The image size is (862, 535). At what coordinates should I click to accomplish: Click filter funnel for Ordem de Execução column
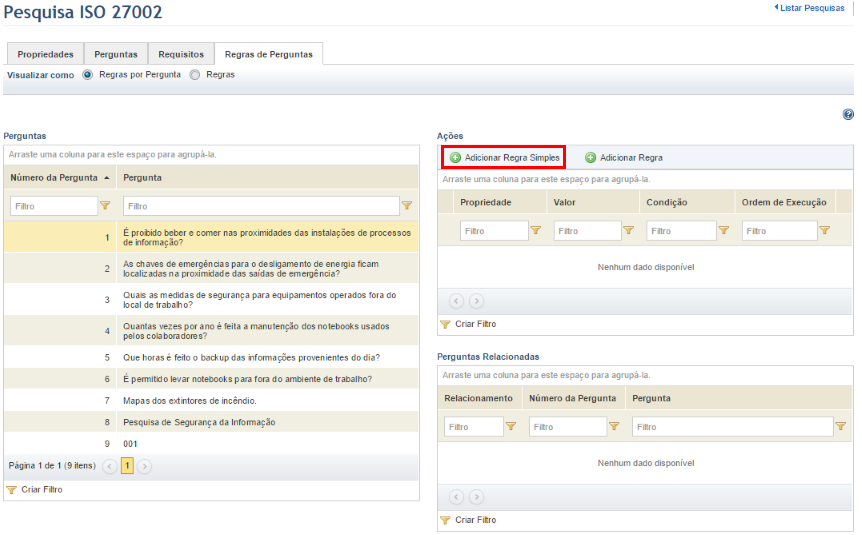point(825,230)
